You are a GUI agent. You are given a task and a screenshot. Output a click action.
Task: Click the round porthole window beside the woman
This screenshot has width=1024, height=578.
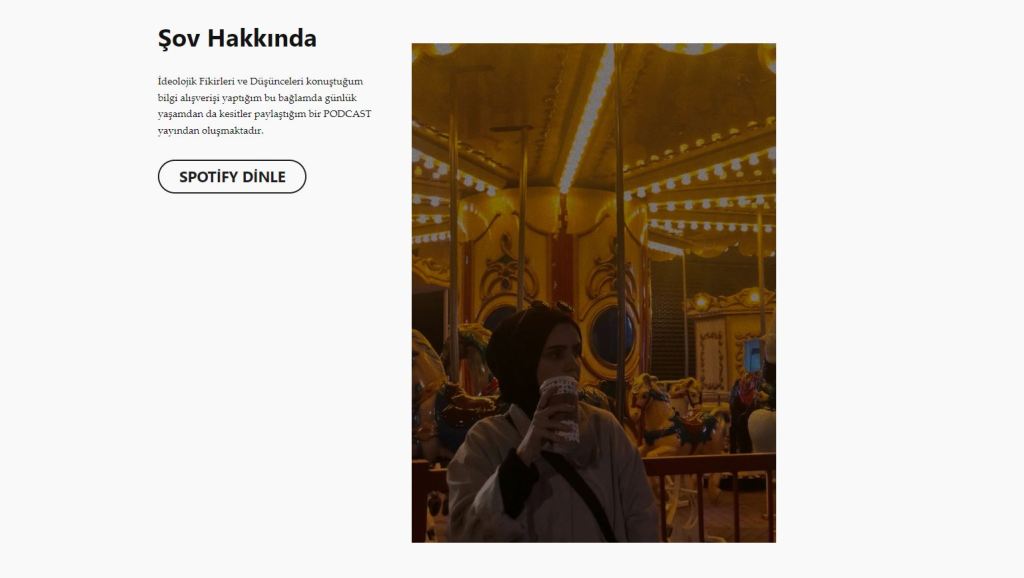(611, 336)
